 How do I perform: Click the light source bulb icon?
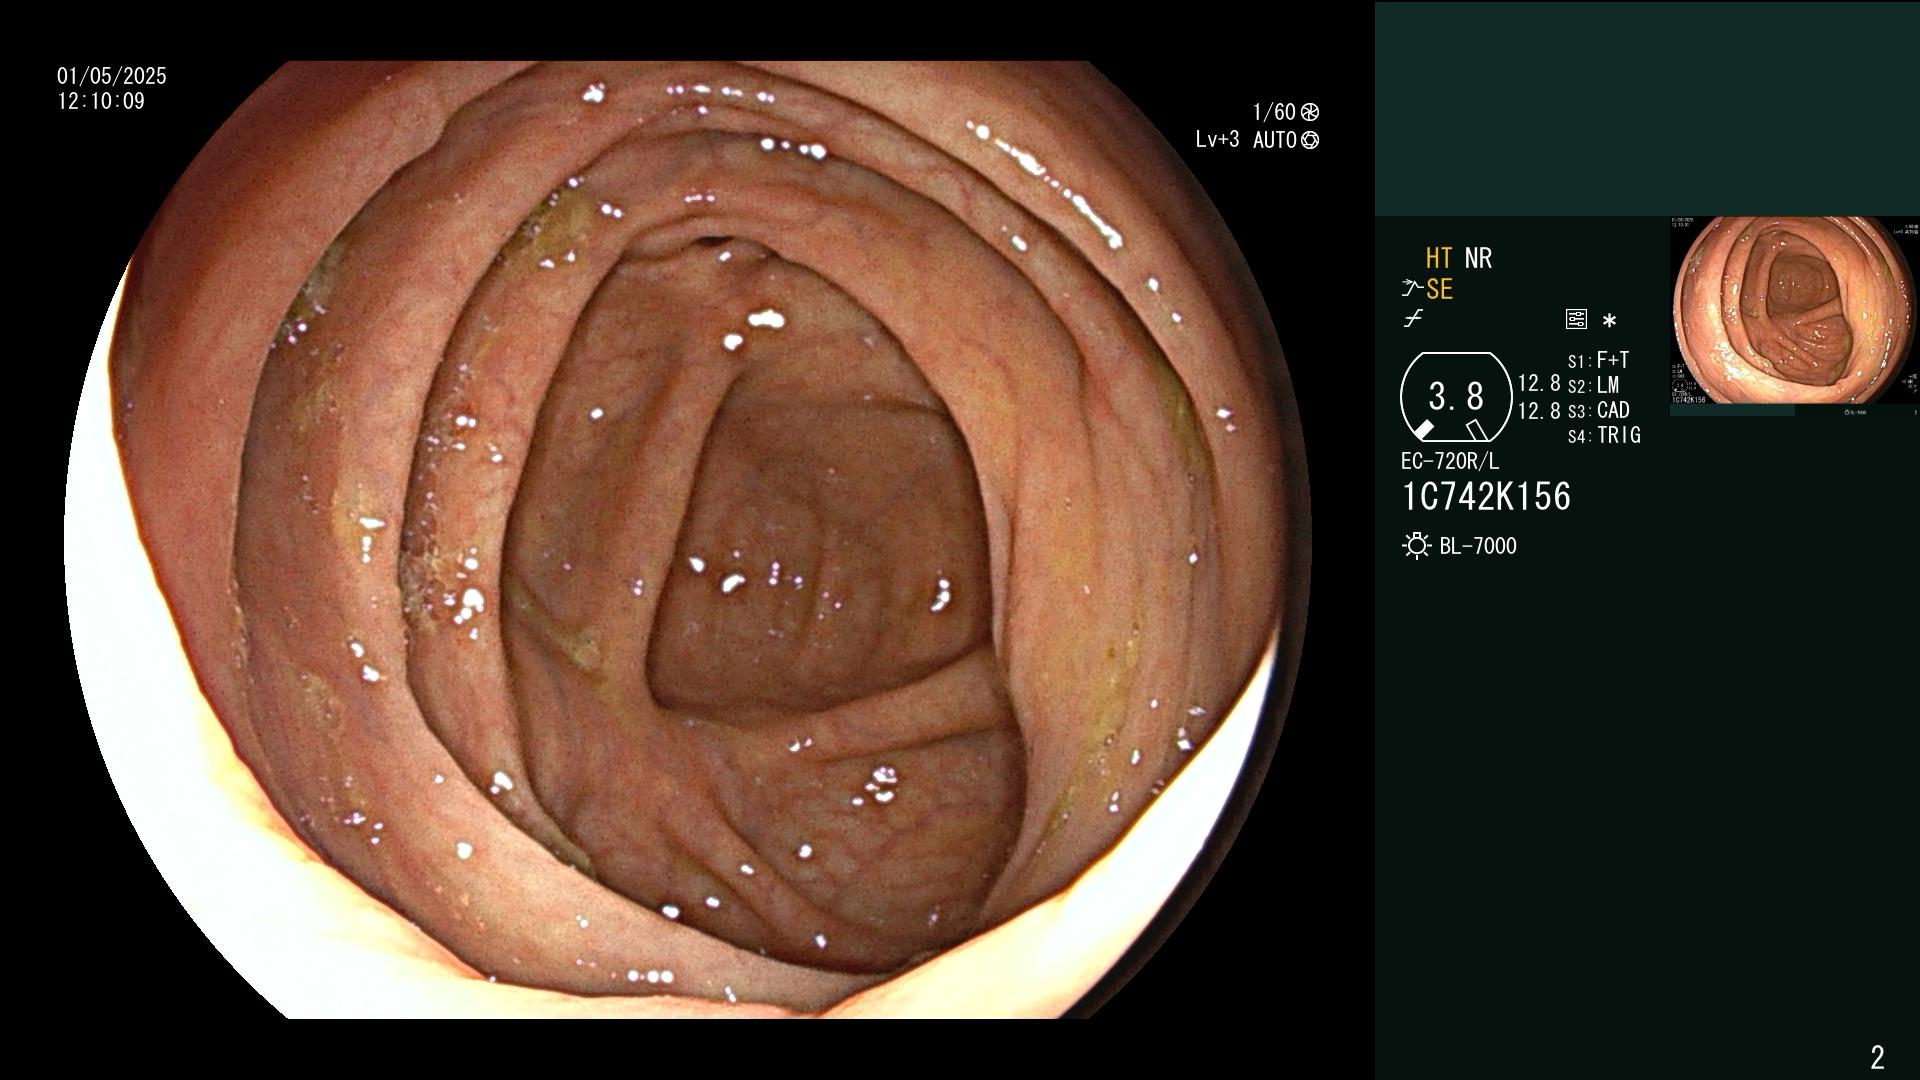(1416, 546)
